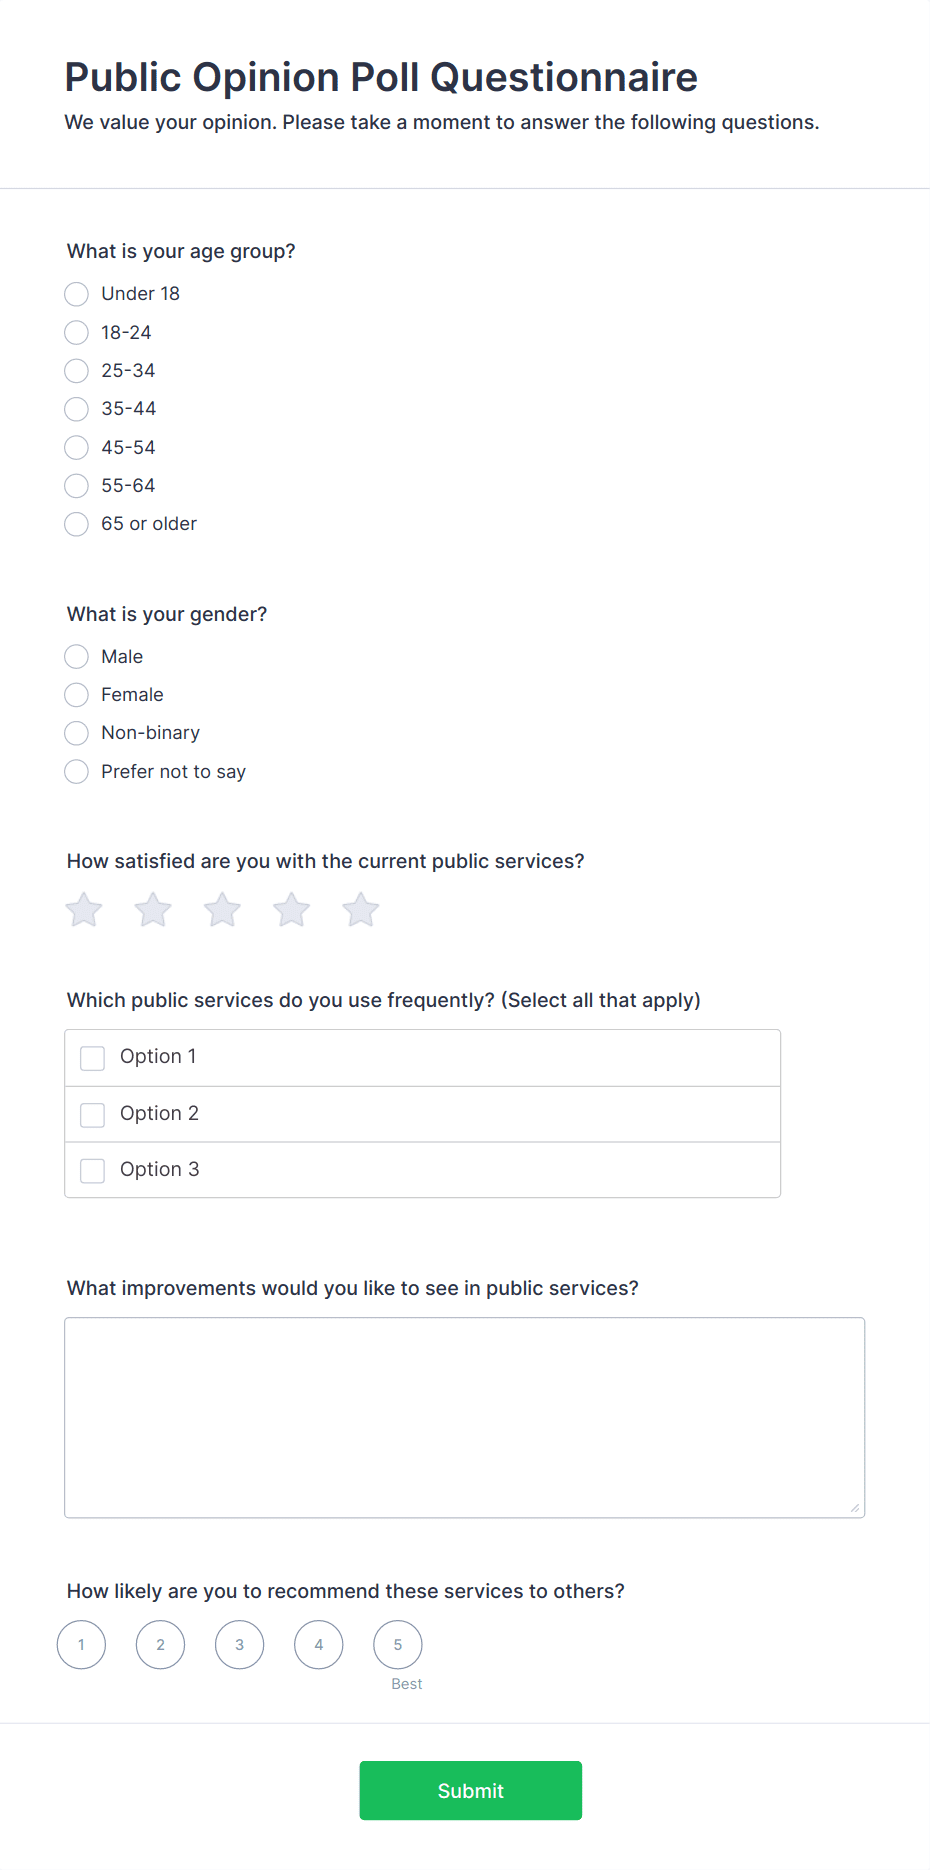This screenshot has height=1870, width=930.
Task: Submit the questionnaire
Action: tap(470, 1790)
